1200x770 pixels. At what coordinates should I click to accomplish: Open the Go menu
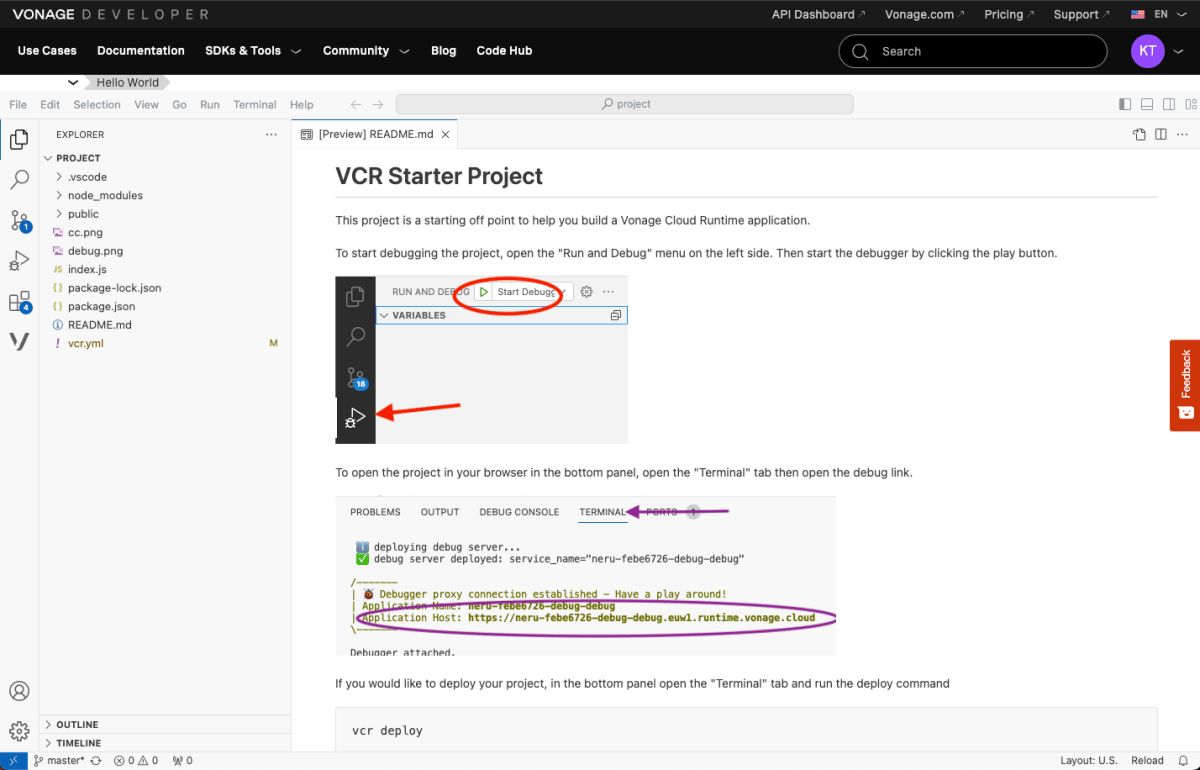point(179,104)
